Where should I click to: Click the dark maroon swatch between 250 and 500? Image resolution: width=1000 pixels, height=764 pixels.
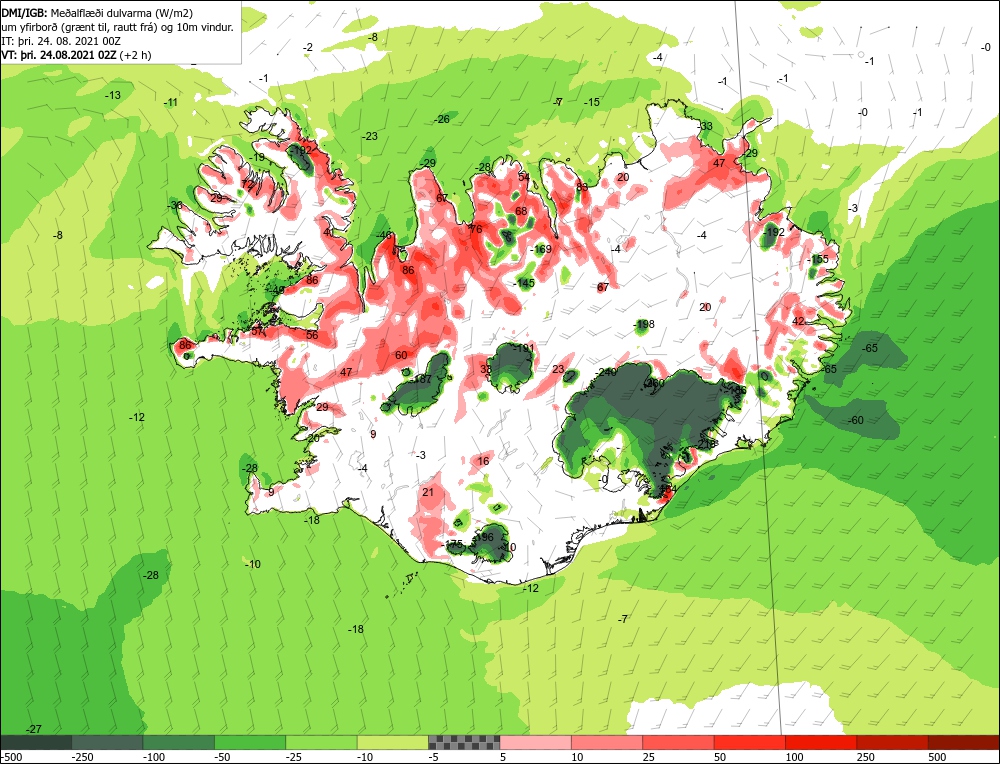(893, 742)
